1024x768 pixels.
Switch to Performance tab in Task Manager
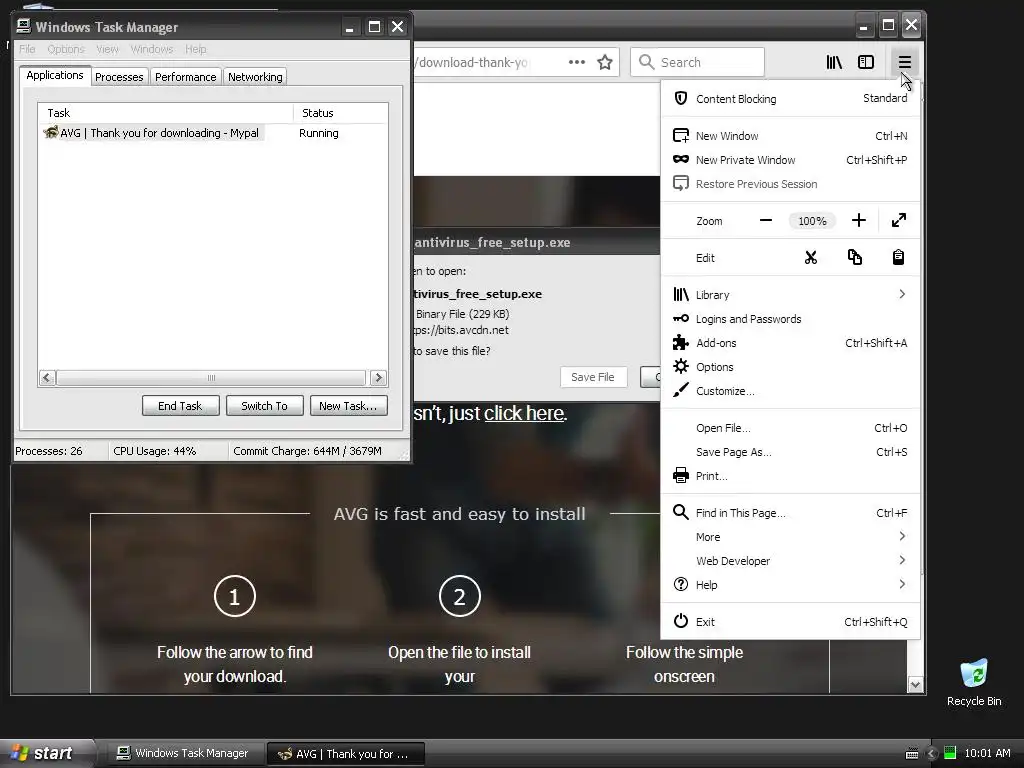tap(185, 77)
